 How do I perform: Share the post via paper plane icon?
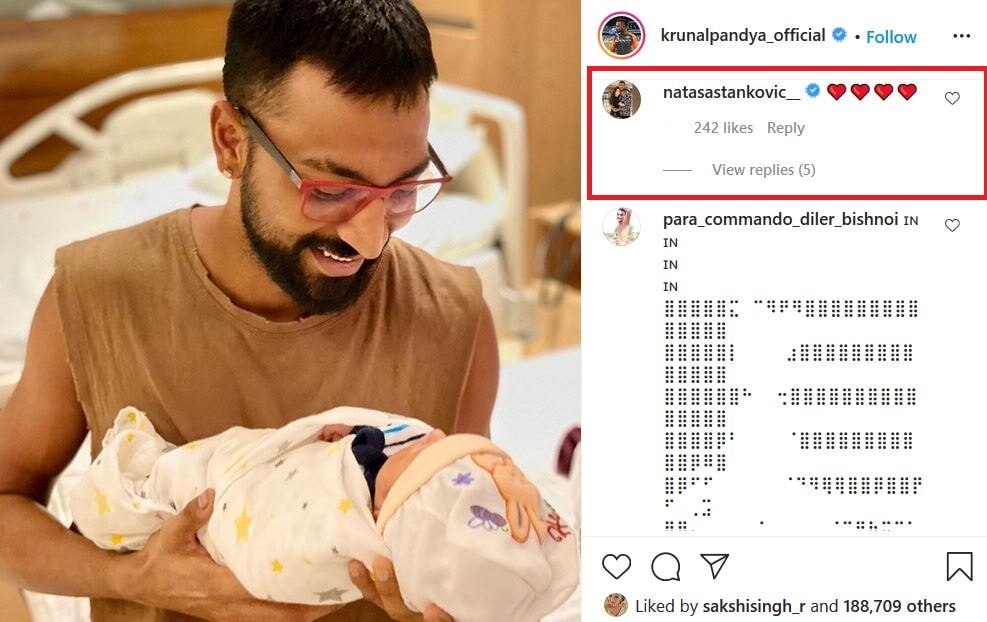(x=714, y=566)
